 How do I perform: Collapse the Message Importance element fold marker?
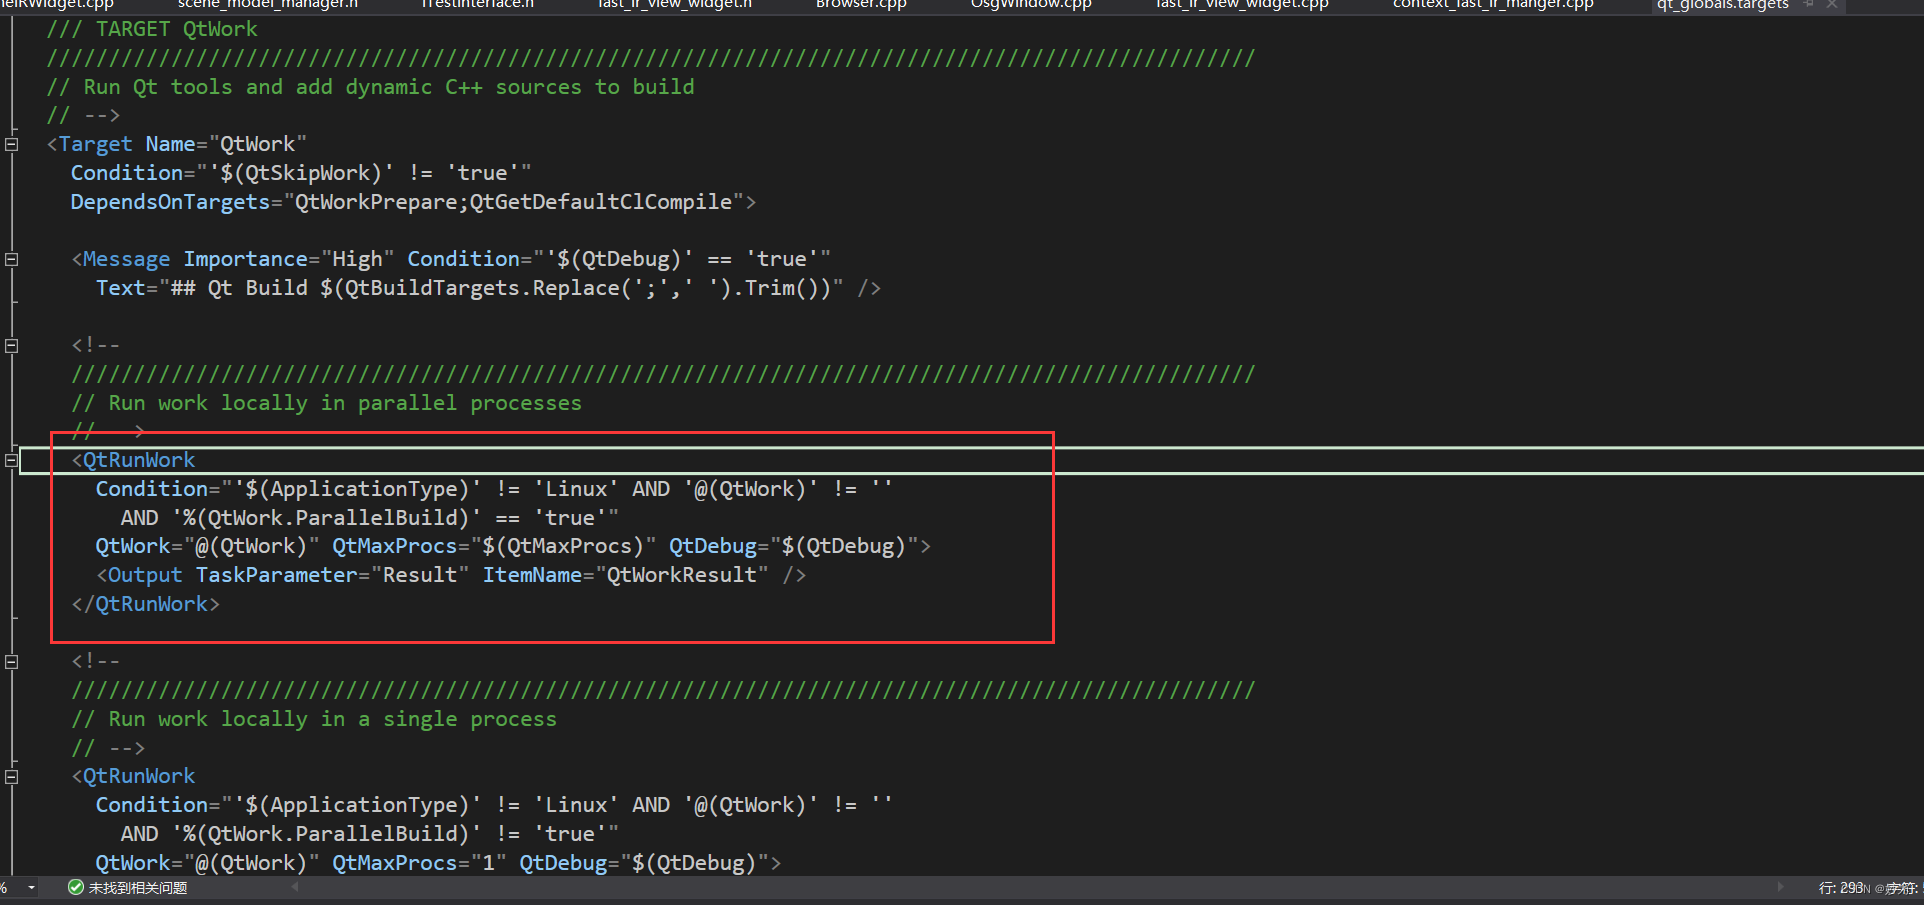(x=12, y=259)
